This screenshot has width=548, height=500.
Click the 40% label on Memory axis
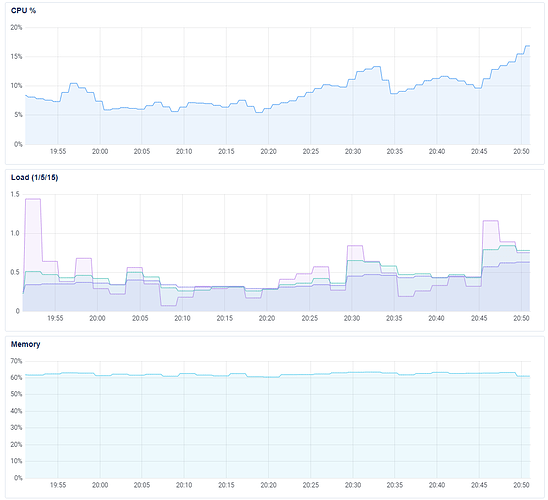pos(16,411)
